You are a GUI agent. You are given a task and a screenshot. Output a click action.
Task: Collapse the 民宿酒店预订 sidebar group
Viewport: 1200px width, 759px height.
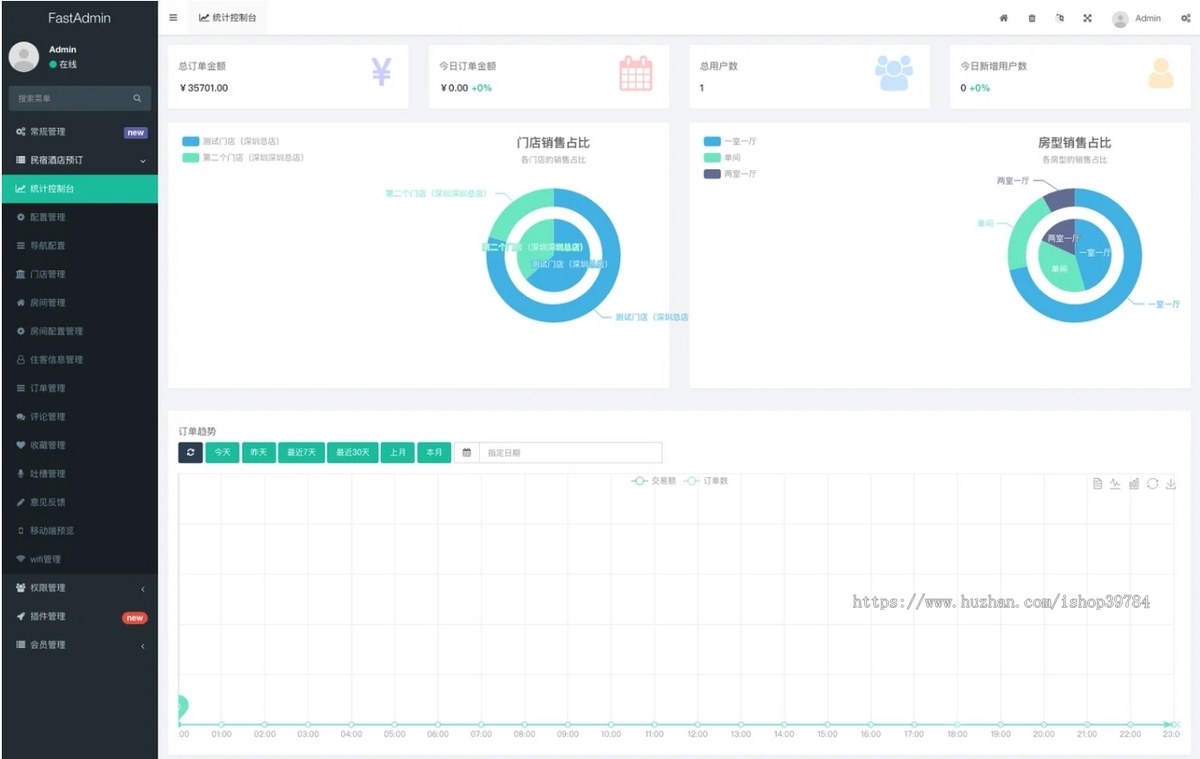(79, 160)
